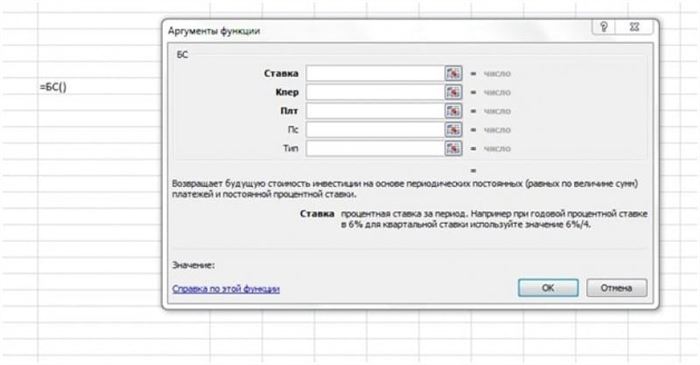The width and height of the screenshot is (700, 365).
Task: Click the Отмена button
Action: [617, 288]
